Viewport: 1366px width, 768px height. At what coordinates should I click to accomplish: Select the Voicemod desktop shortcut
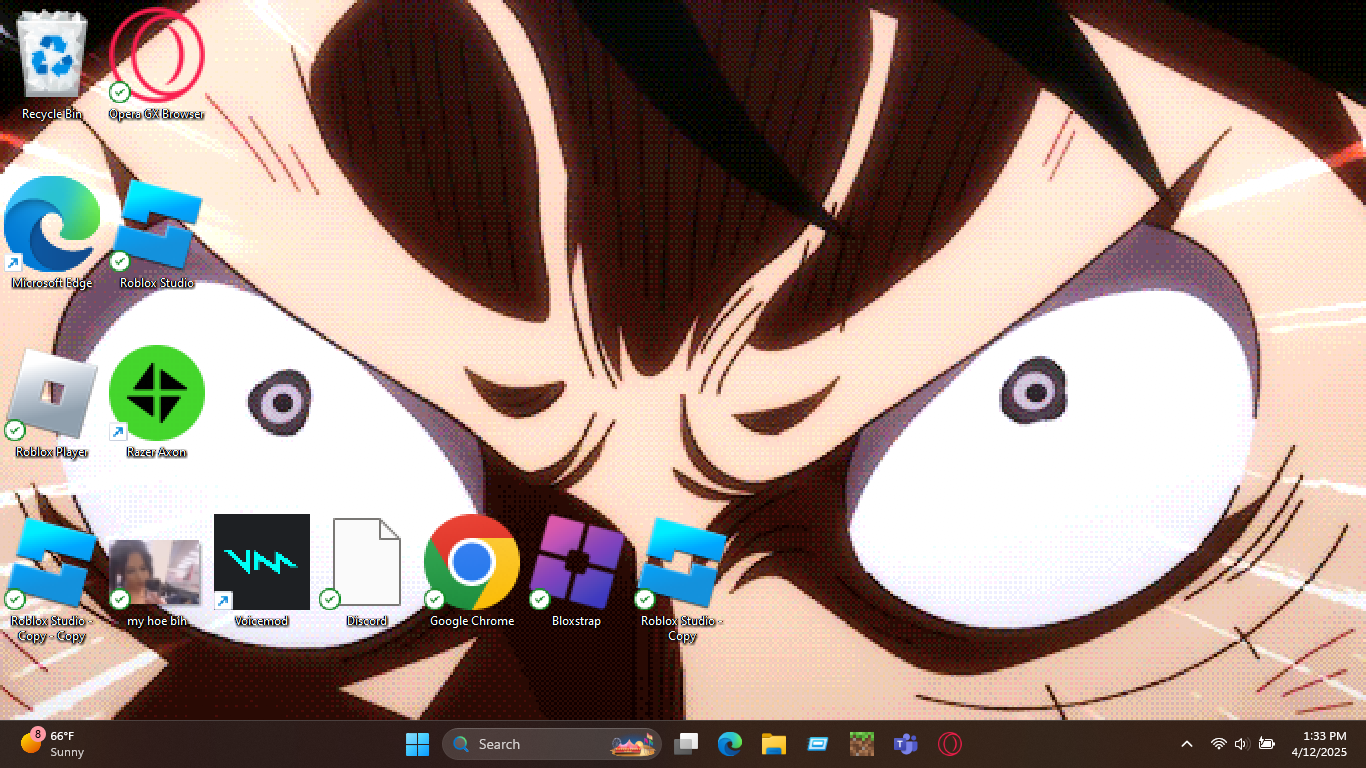(262, 572)
